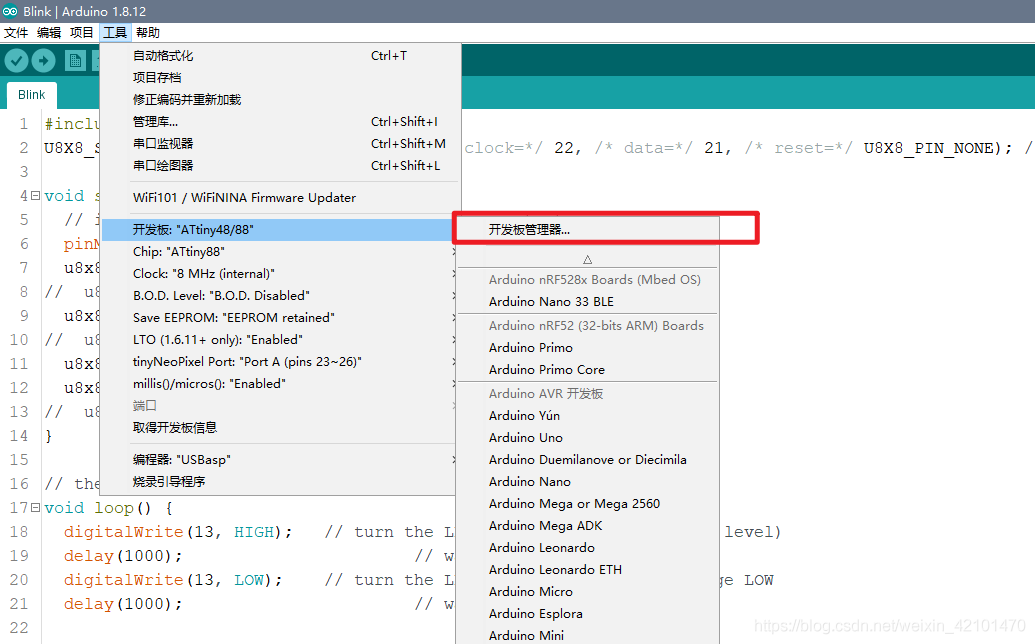Switch to the Blink sketch tab

click(x=32, y=95)
